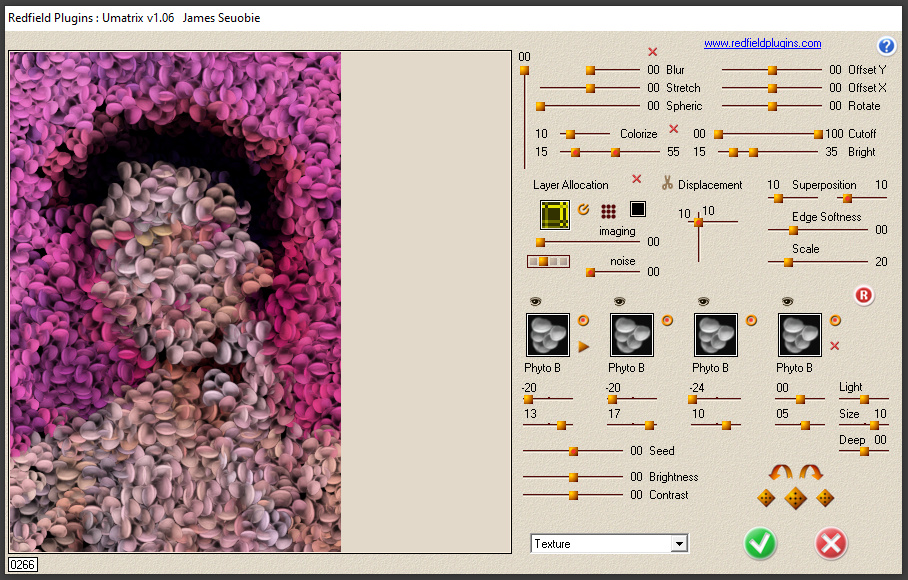Click the red X beside fourth texture
This screenshot has width=908, height=580.
click(834, 346)
